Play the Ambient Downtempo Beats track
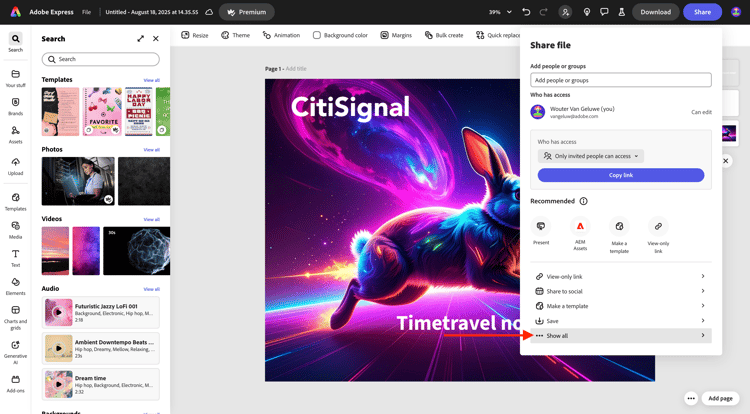The image size is (750, 414). tap(58, 348)
